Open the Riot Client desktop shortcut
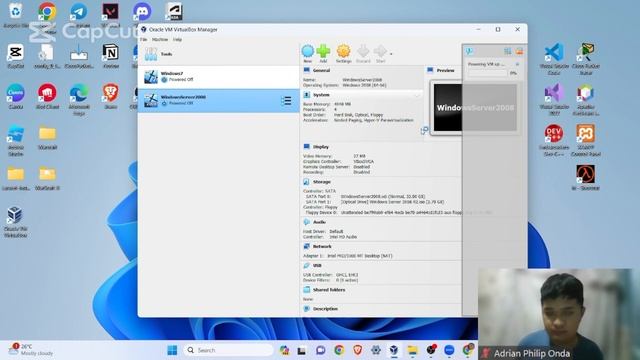 (47, 97)
